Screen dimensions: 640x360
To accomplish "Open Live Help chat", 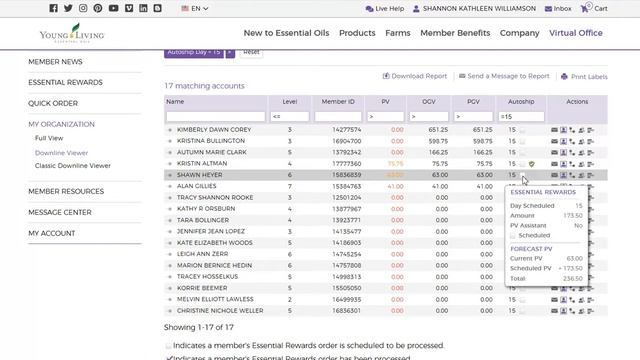I will [x=385, y=9].
